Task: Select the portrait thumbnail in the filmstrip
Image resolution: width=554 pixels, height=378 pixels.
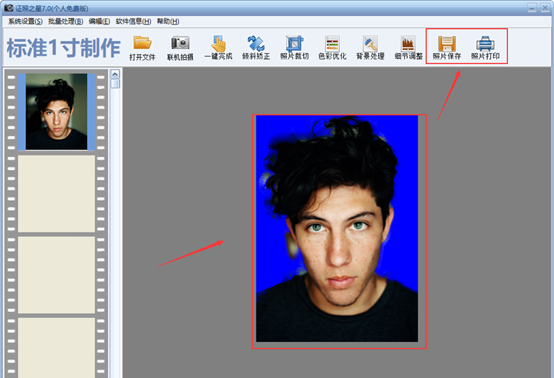Action: point(57,112)
